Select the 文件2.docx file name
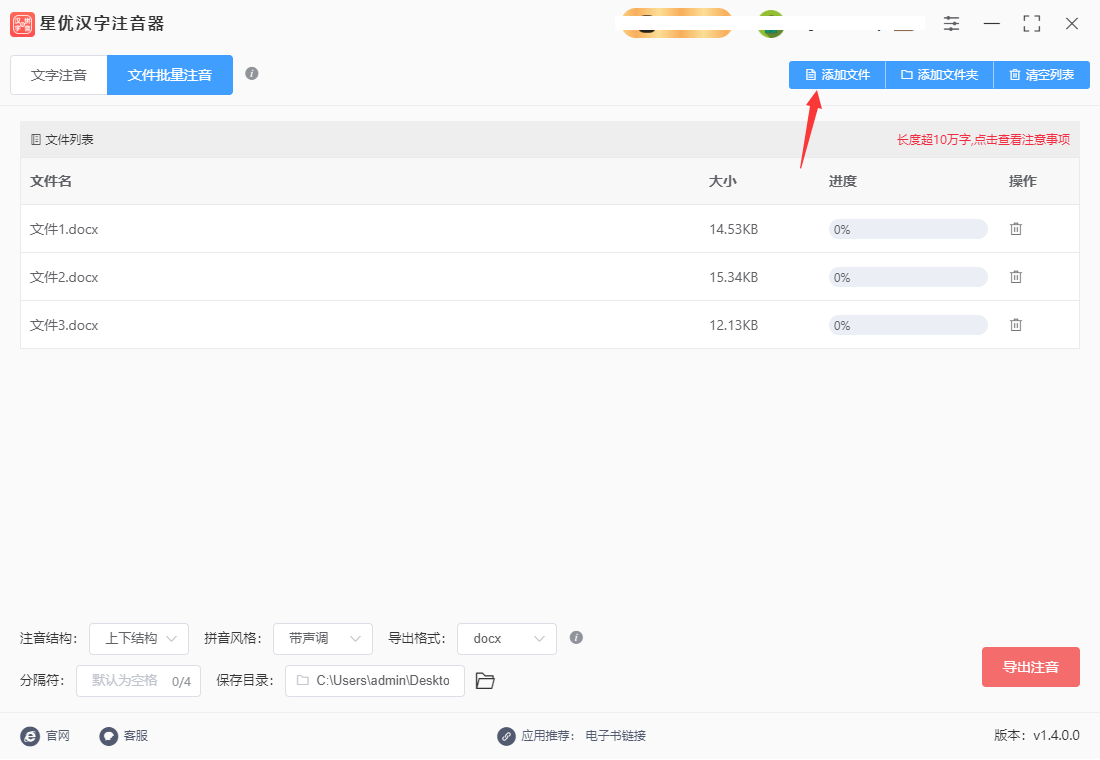Viewport: 1100px width, 760px height. 64,277
